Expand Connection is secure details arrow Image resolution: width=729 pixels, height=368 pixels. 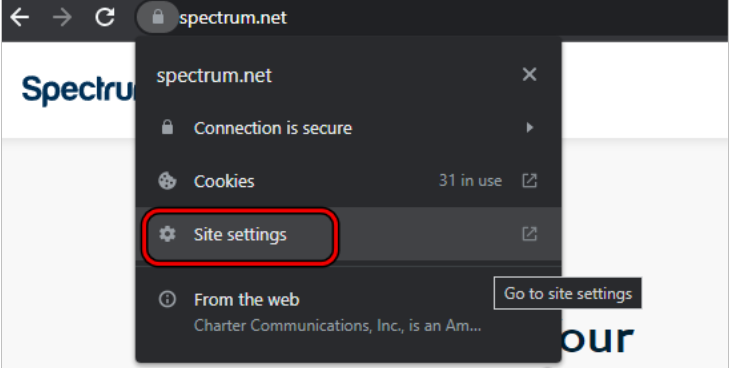[x=530, y=127]
